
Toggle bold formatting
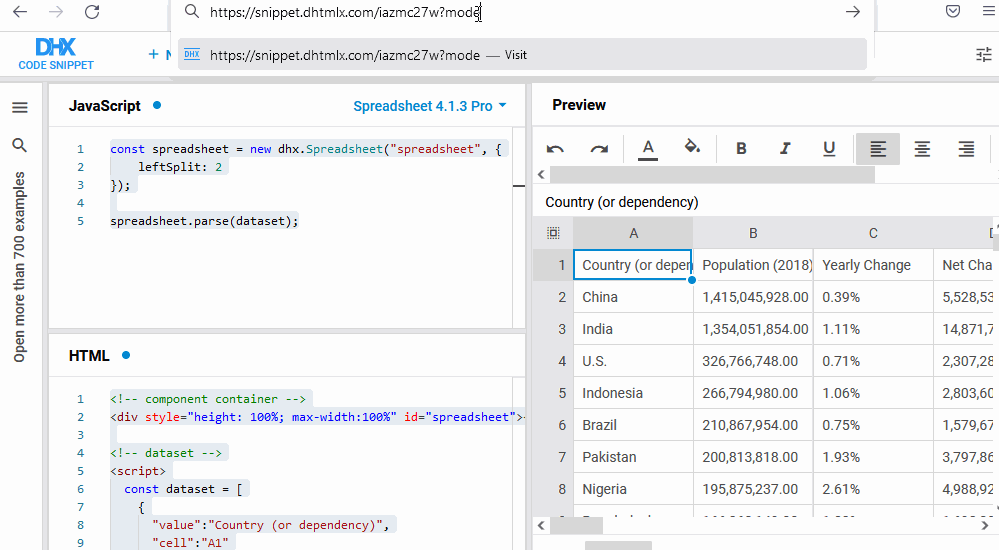pos(741,148)
